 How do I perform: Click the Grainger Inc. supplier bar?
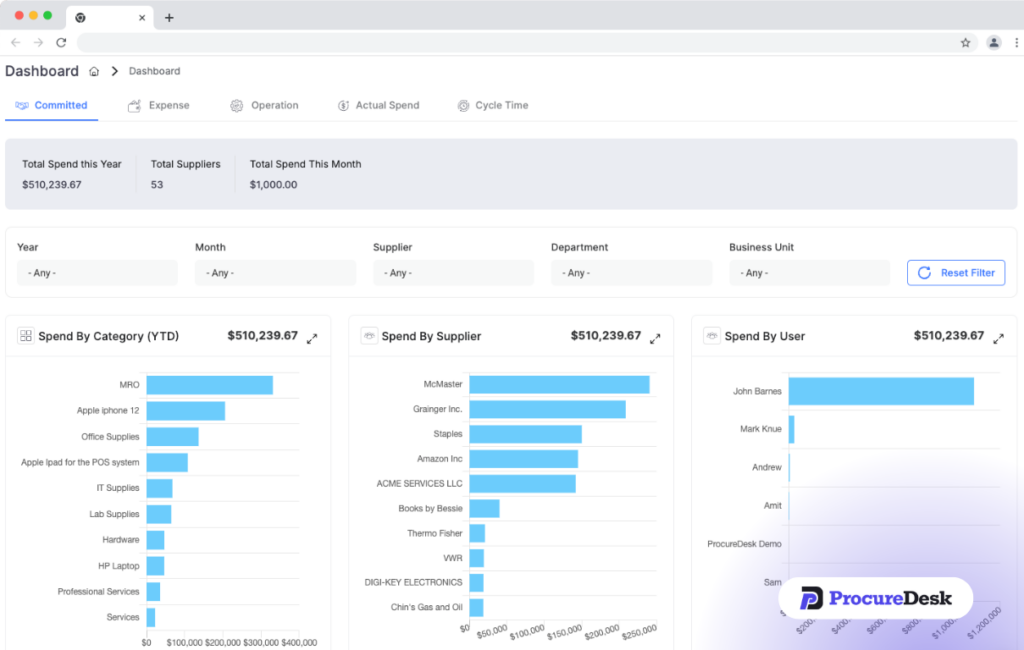point(547,409)
